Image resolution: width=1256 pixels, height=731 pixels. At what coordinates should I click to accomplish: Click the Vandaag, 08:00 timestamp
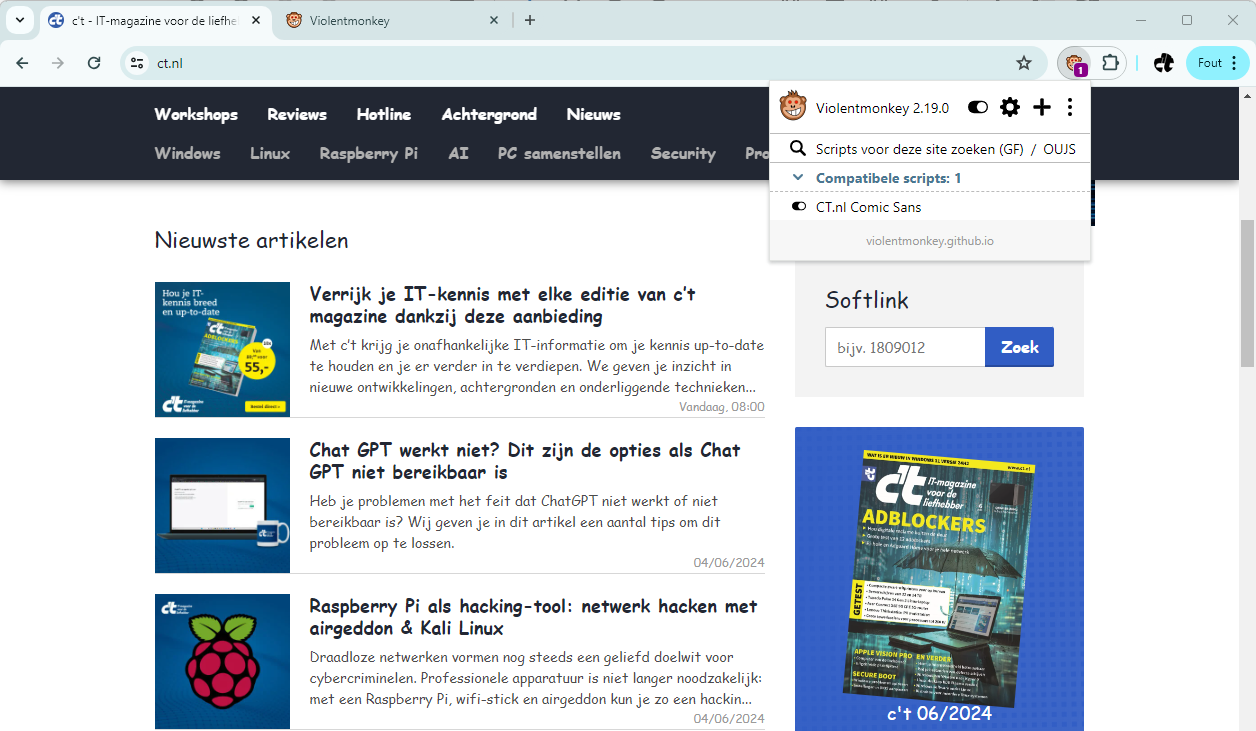tap(721, 406)
